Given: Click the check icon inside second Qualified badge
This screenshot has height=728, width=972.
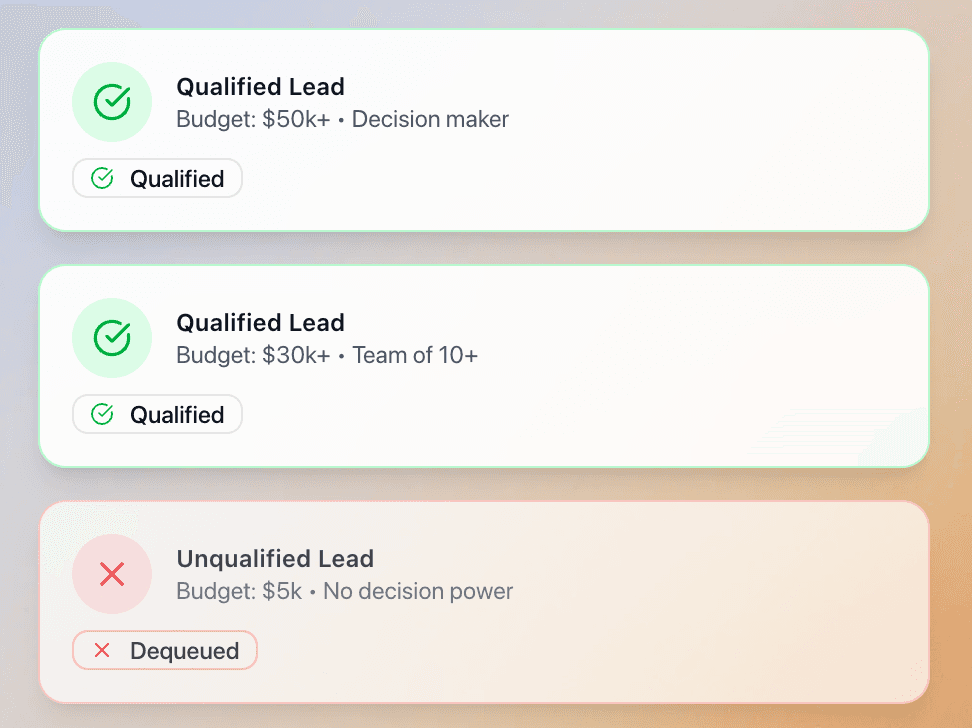Looking at the screenshot, I should point(100,413).
